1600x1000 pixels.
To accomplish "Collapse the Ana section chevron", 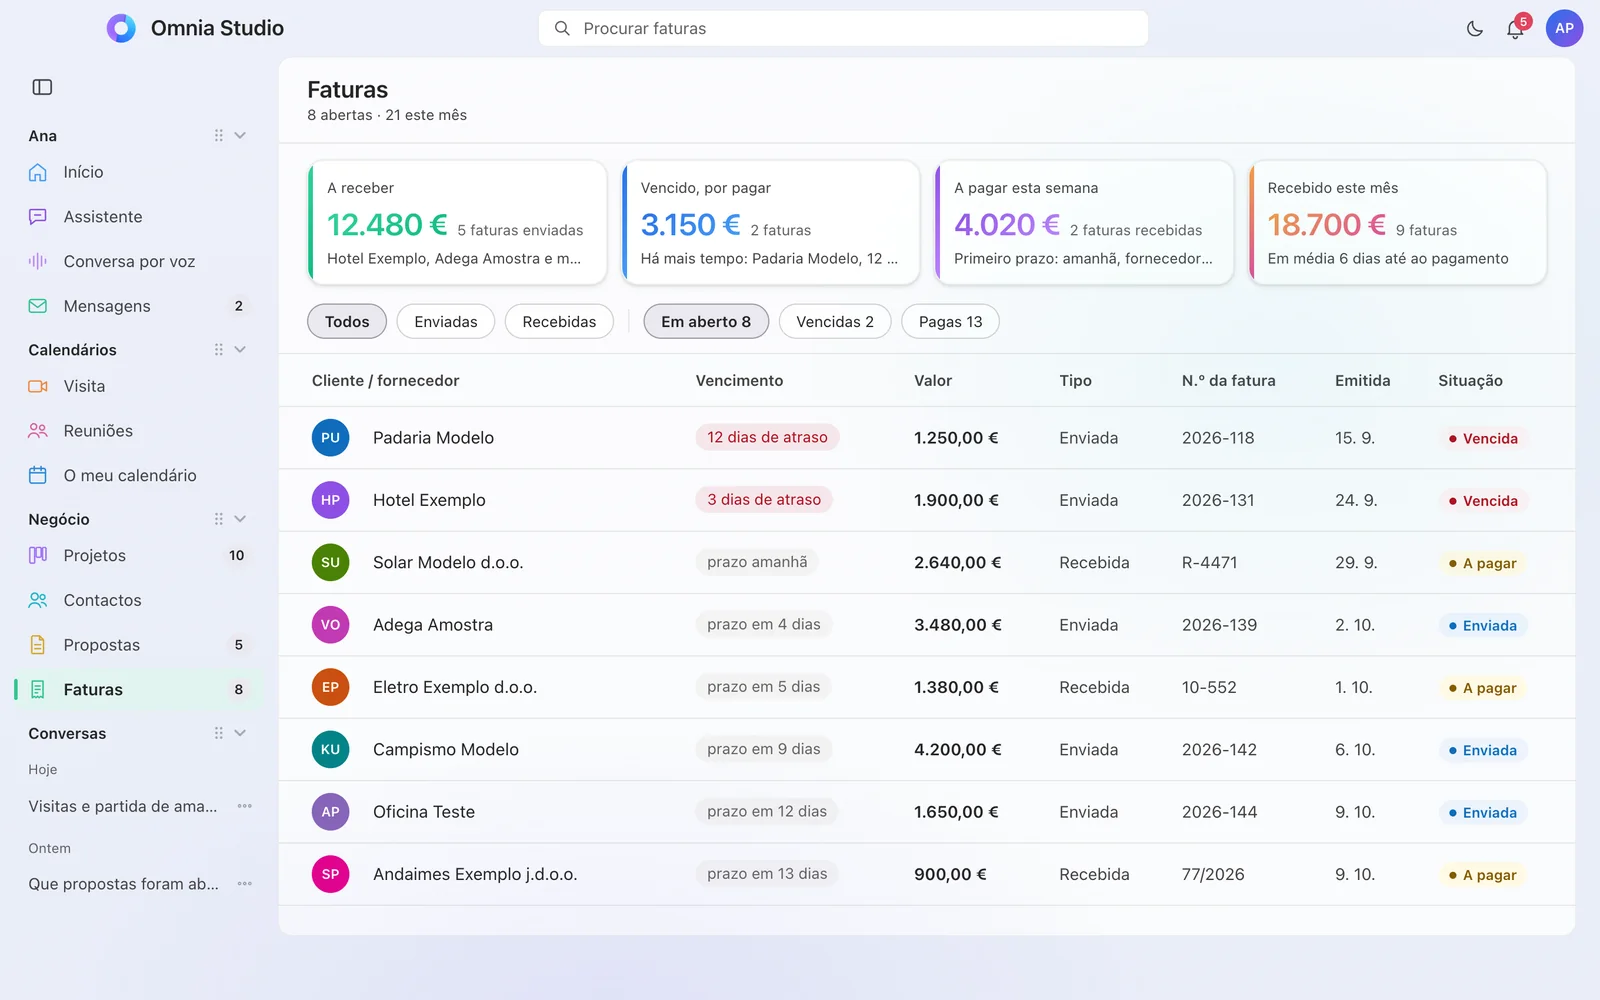I will coord(240,135).
